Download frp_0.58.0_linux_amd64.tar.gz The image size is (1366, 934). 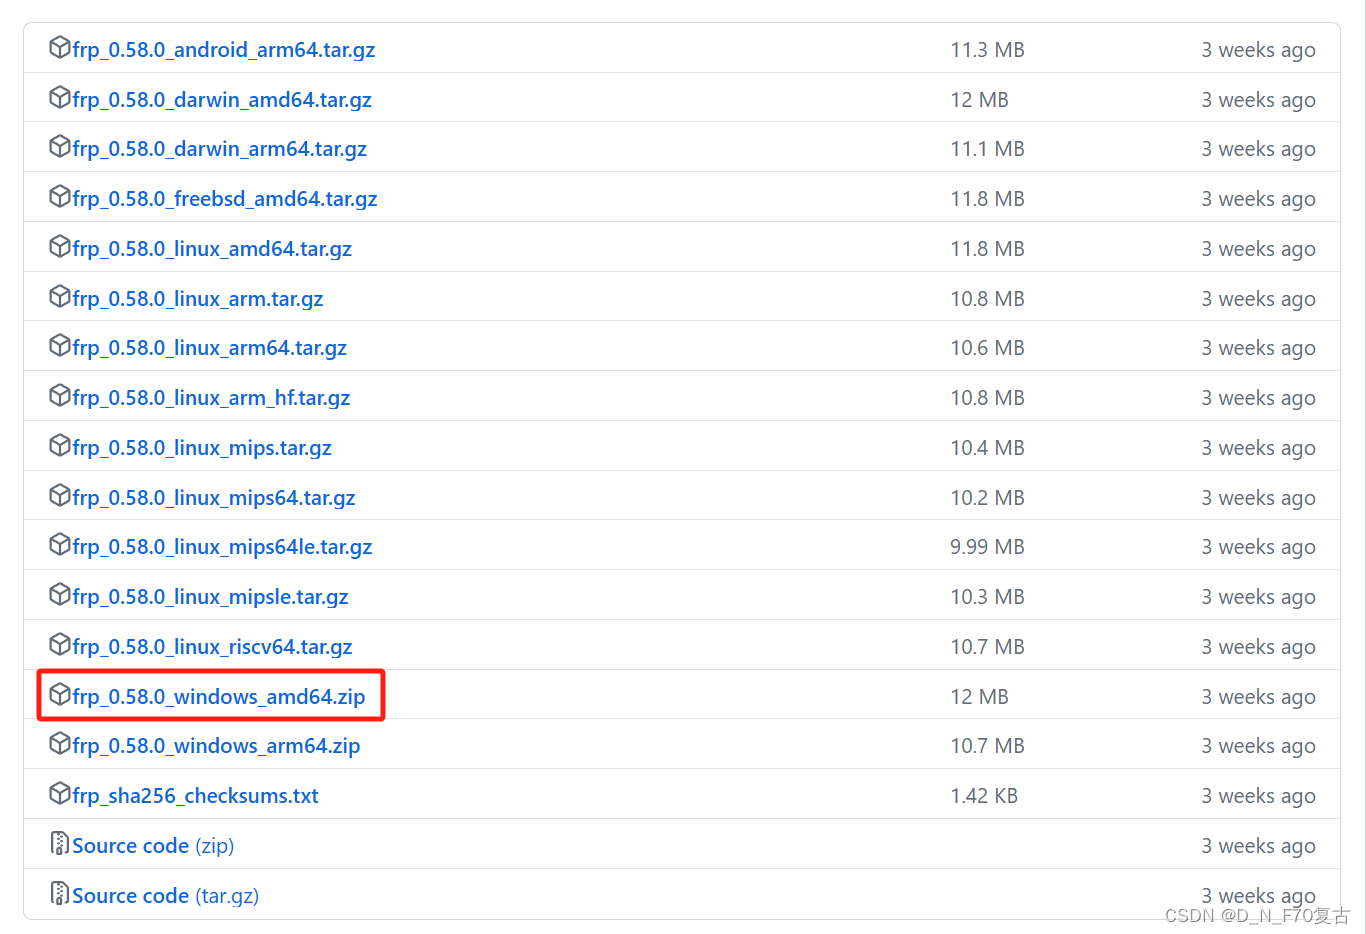pos(212,249)
